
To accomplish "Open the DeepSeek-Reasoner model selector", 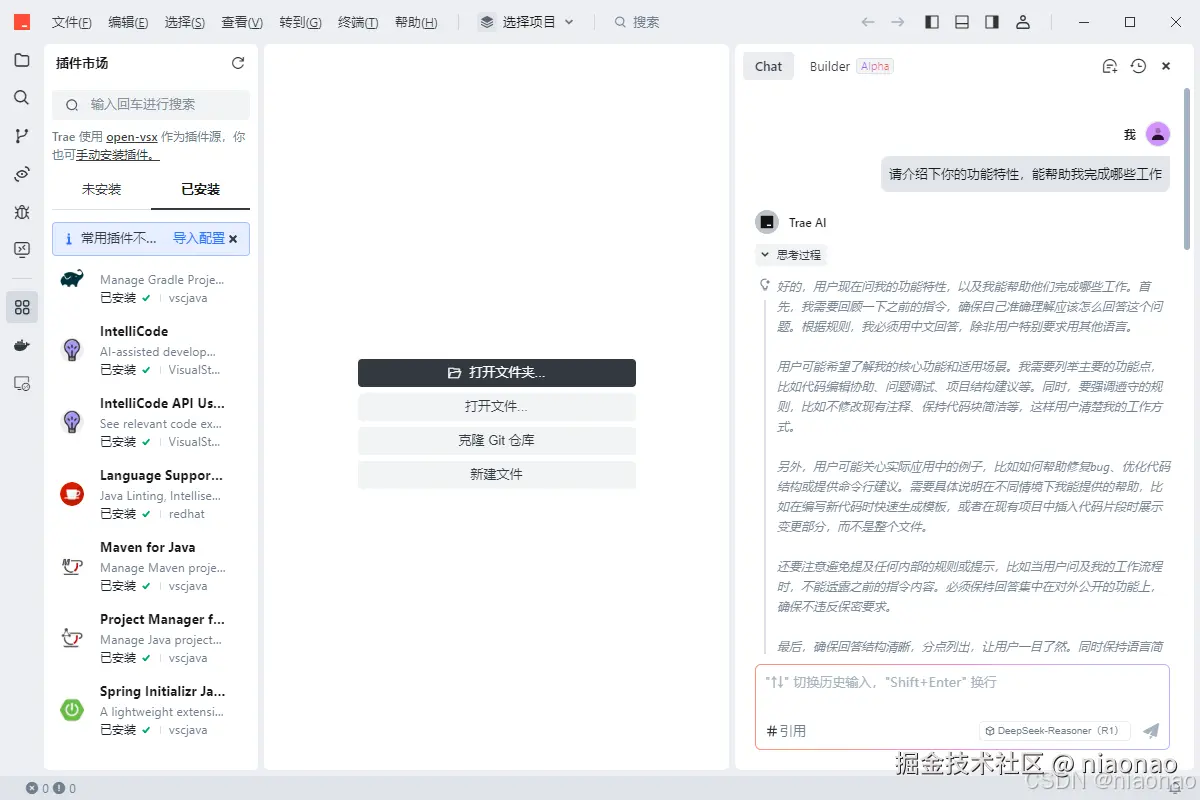I will click(1053, 730).
